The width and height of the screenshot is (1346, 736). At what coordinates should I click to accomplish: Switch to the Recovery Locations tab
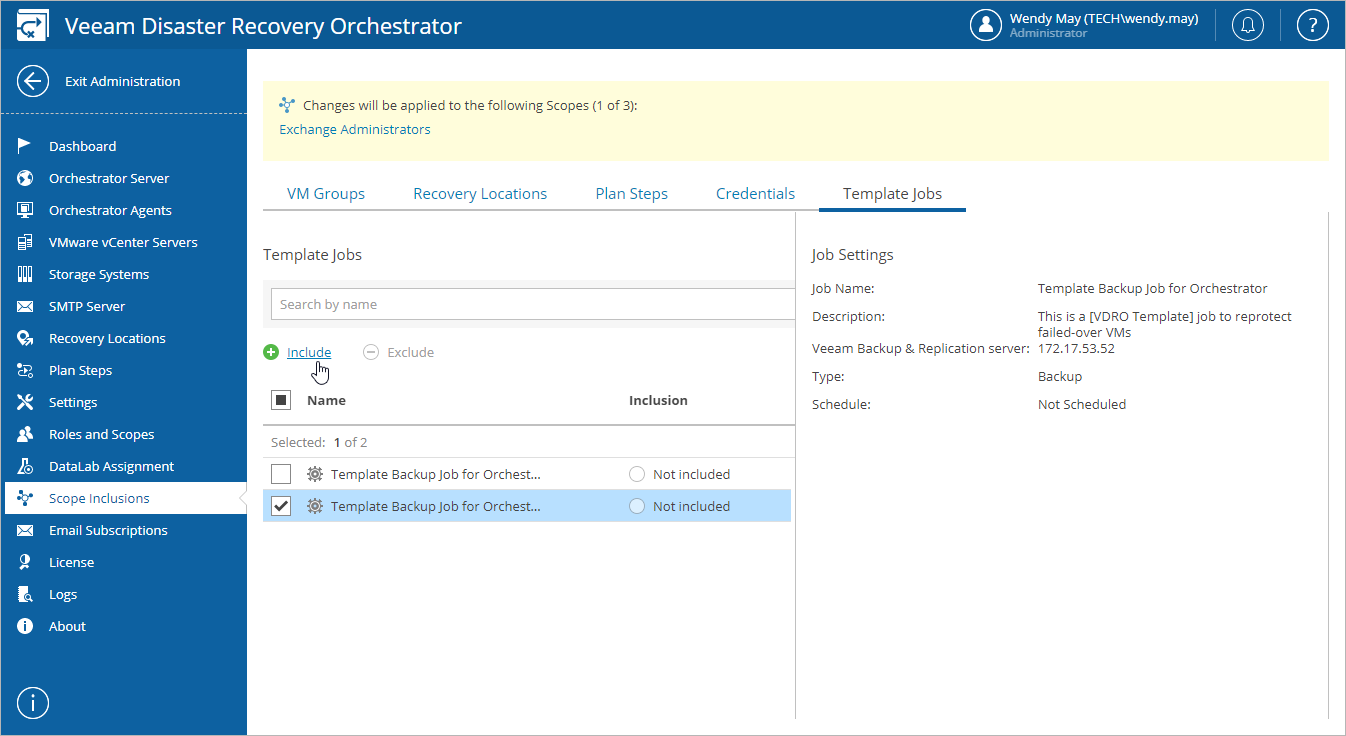click(x=480, y=194)
